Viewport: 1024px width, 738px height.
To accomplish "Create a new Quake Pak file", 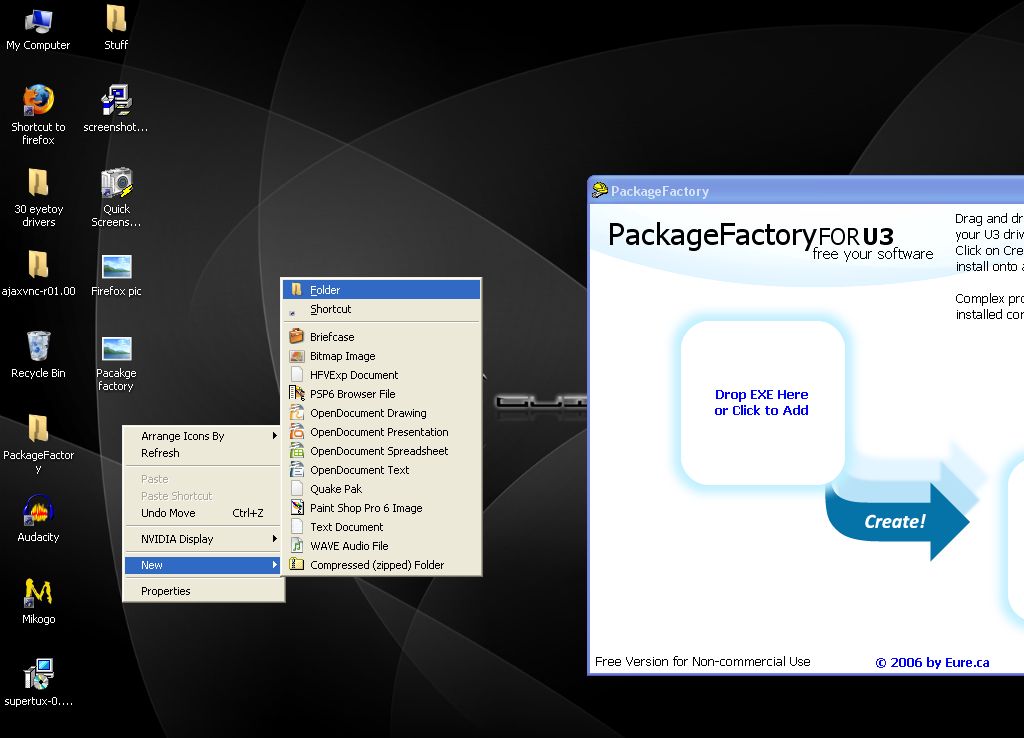I will [x=382, y=489].
